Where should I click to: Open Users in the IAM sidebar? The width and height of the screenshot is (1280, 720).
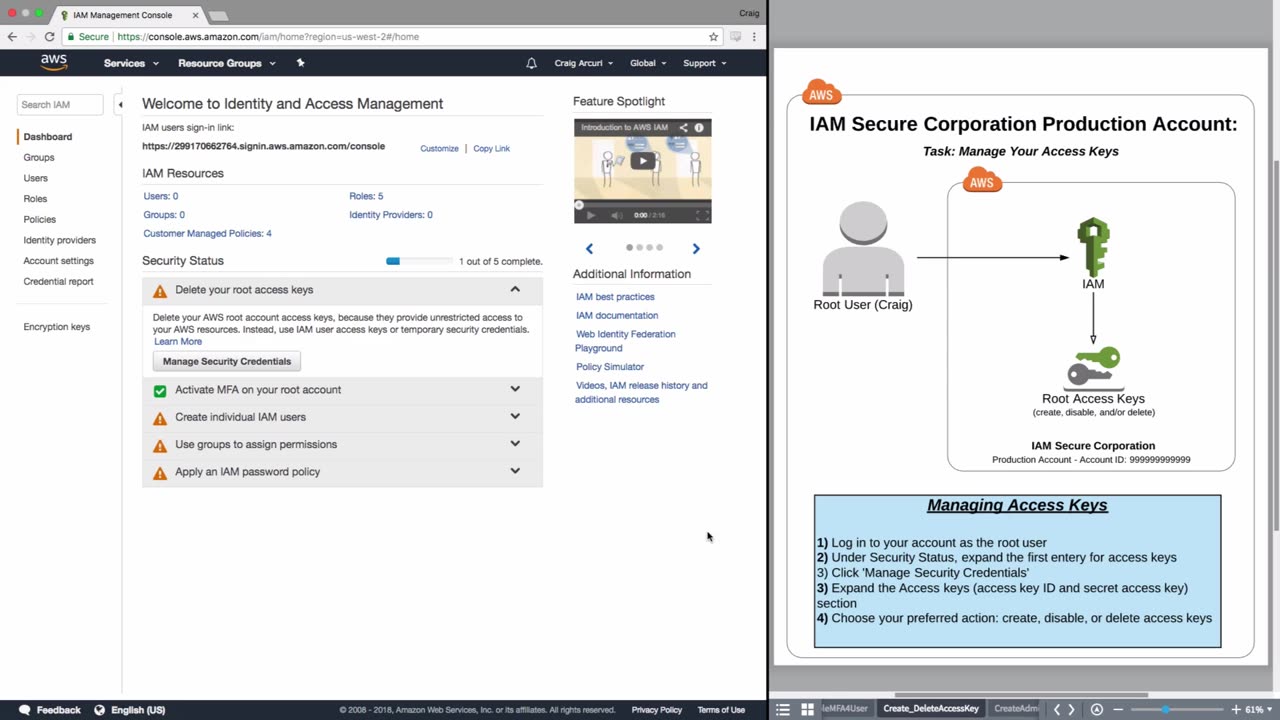(x=36, y=178)
